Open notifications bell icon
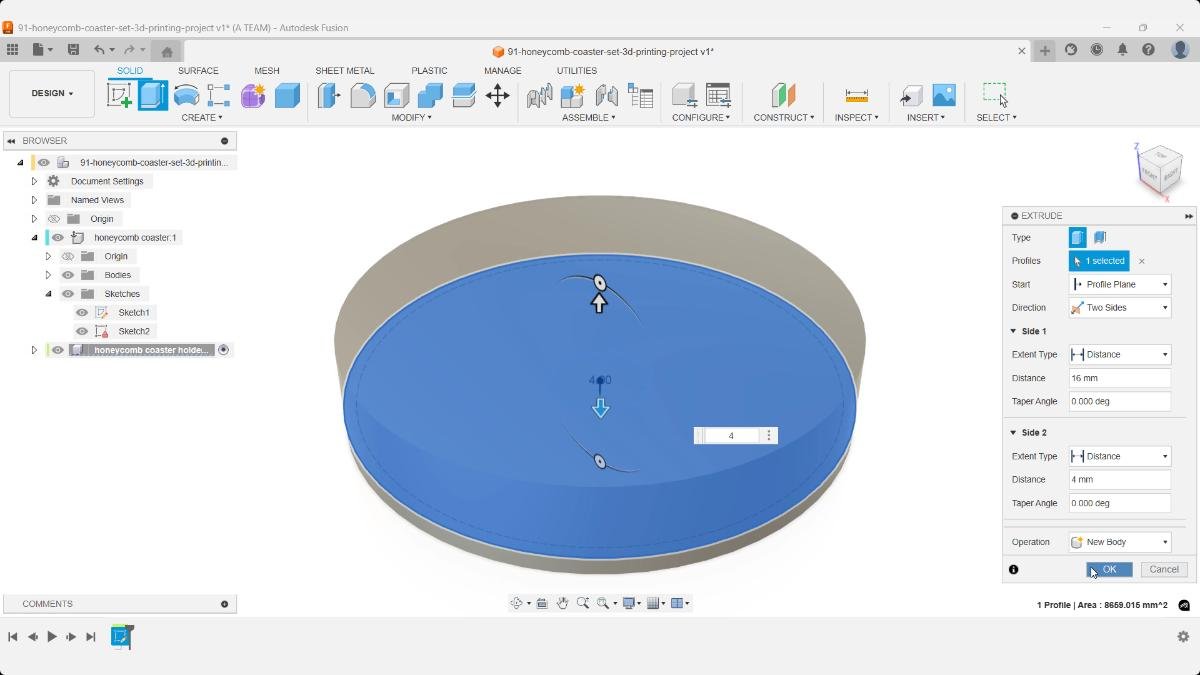1200x675 pixels. pos(1122,50)
